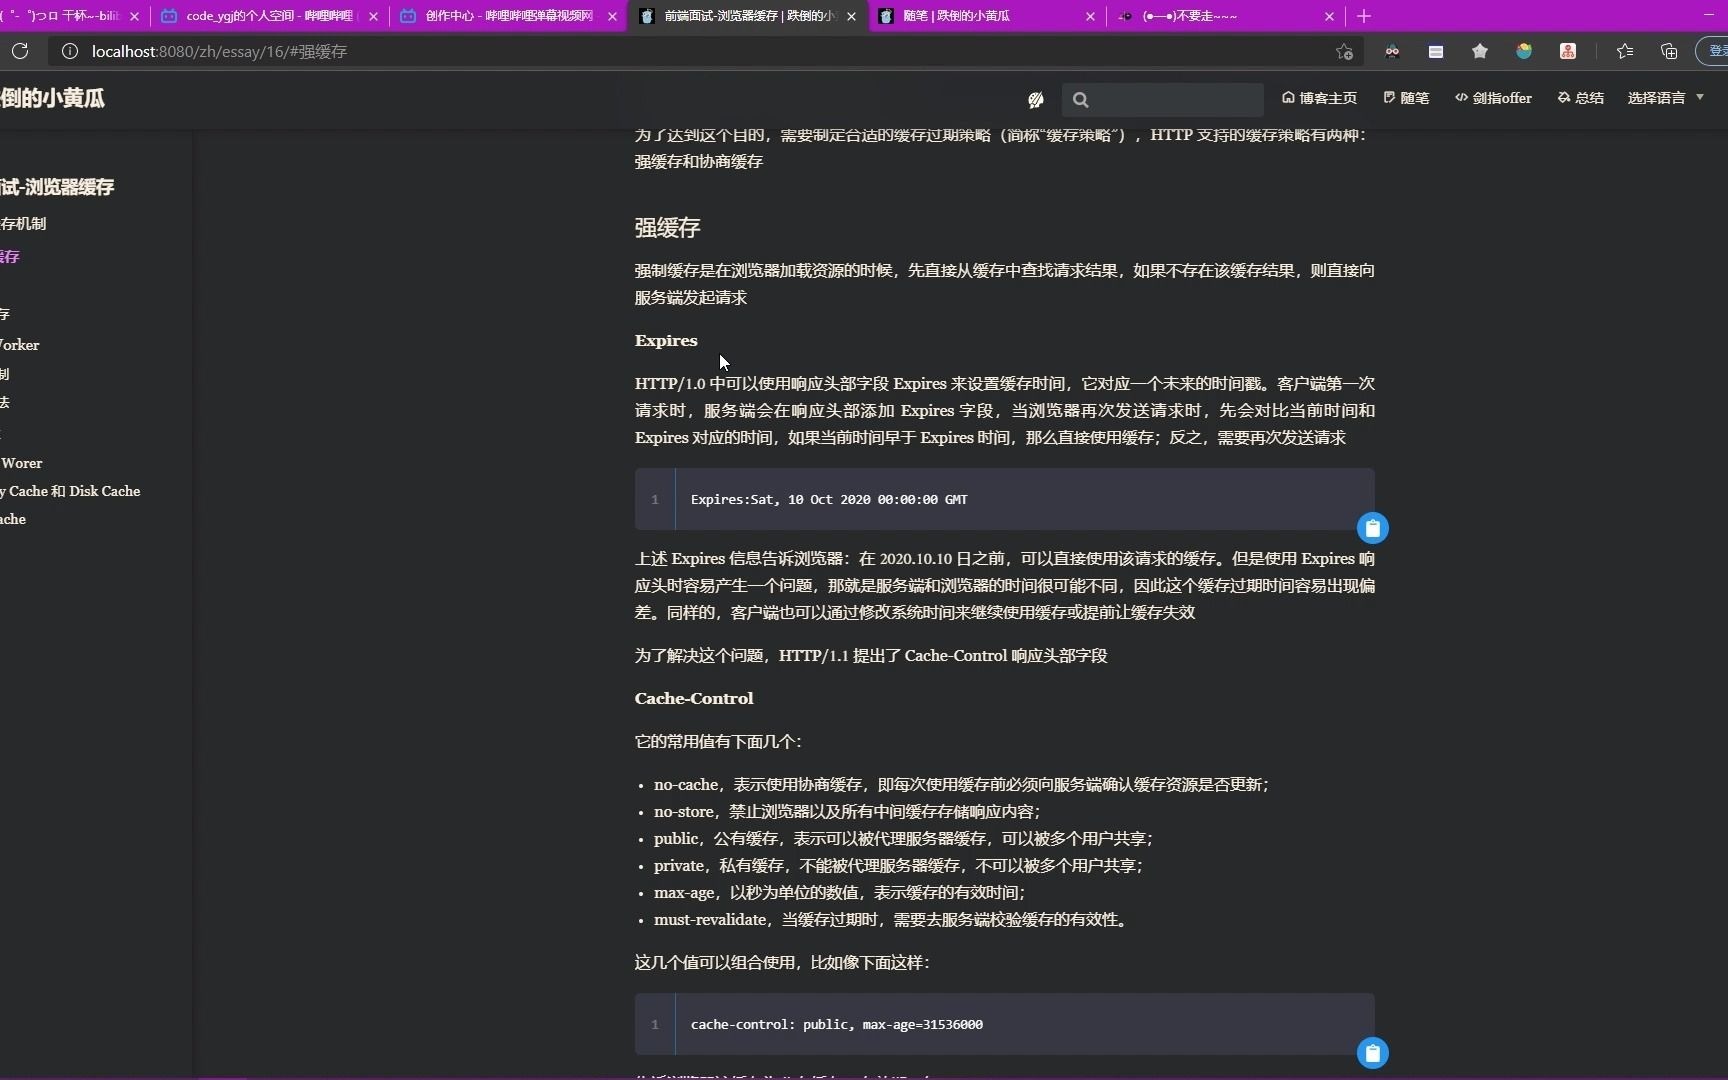Screen dimensions: 1728x1080
Task: Select the Worer sidebar link
Action: pyautogui.click(x=21, y=463)
